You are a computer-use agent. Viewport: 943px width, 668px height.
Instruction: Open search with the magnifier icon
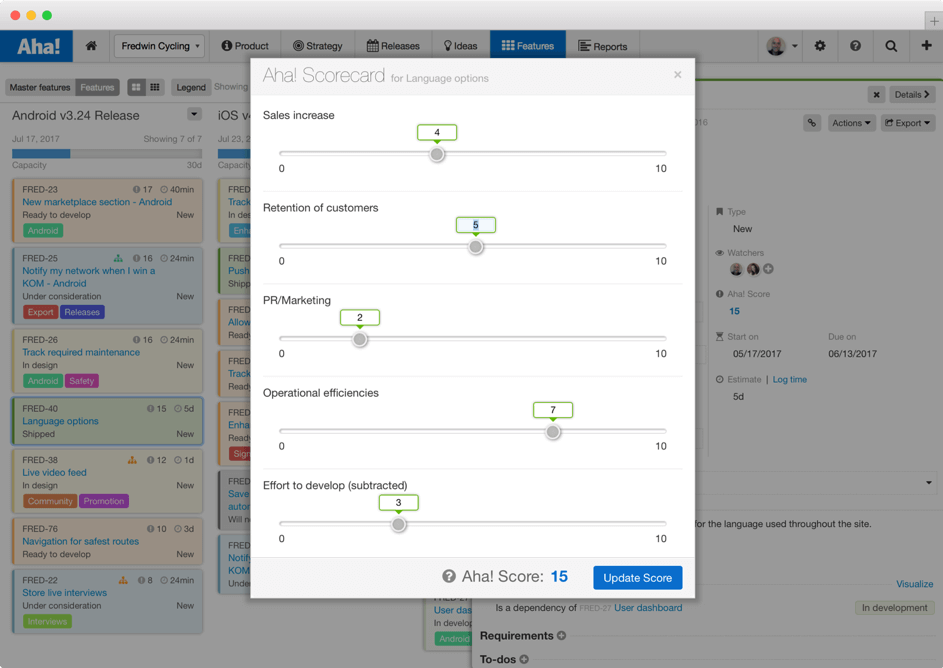891,46
